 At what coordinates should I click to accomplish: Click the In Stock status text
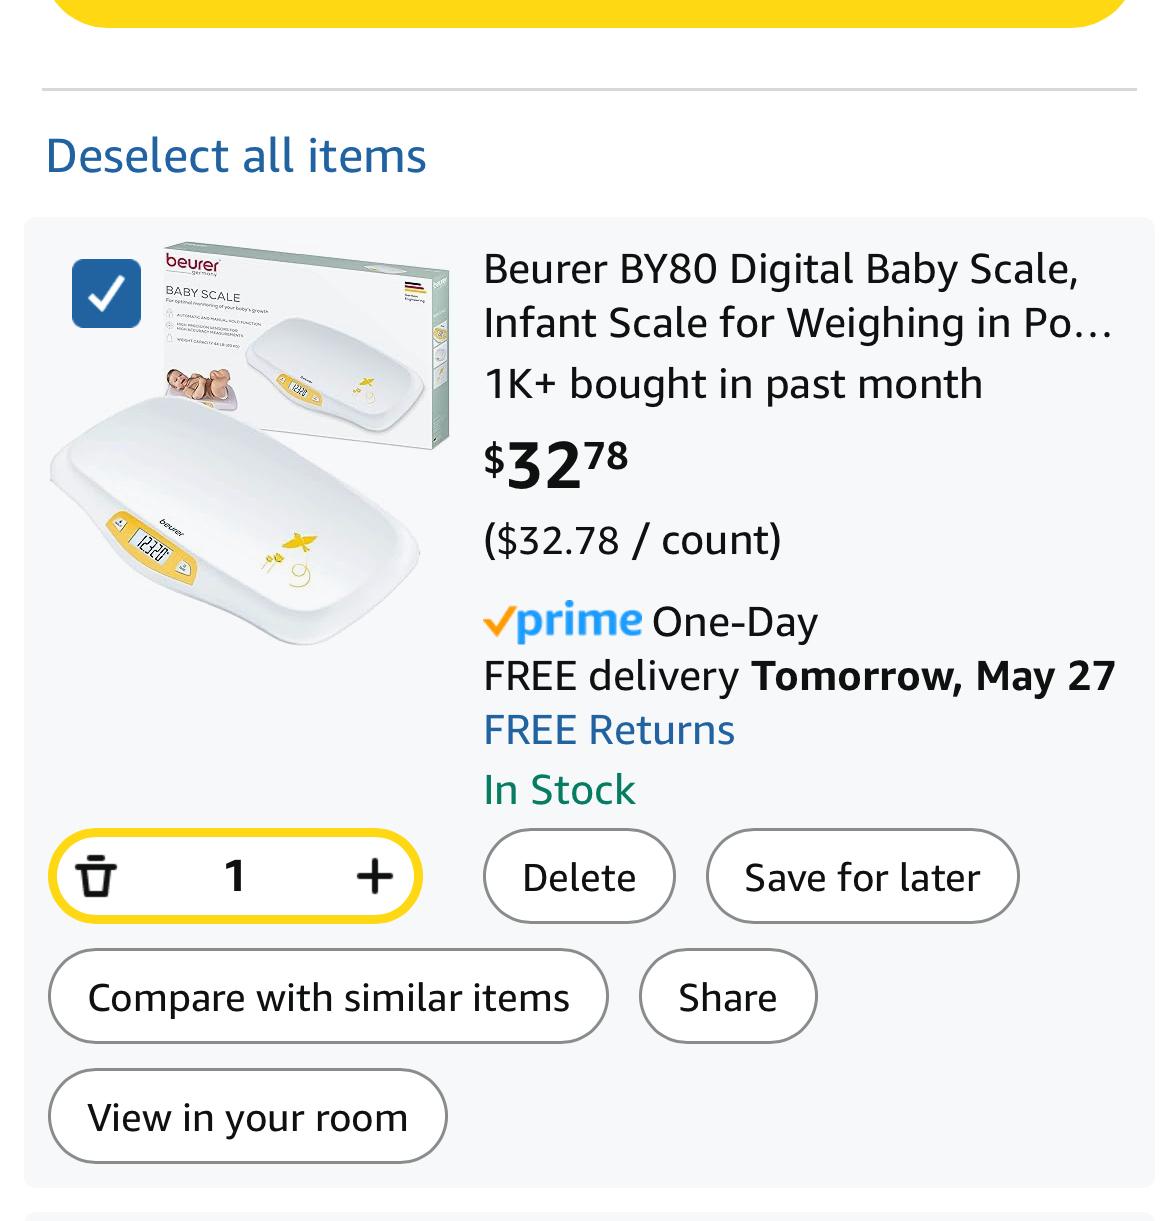[559, 790]
